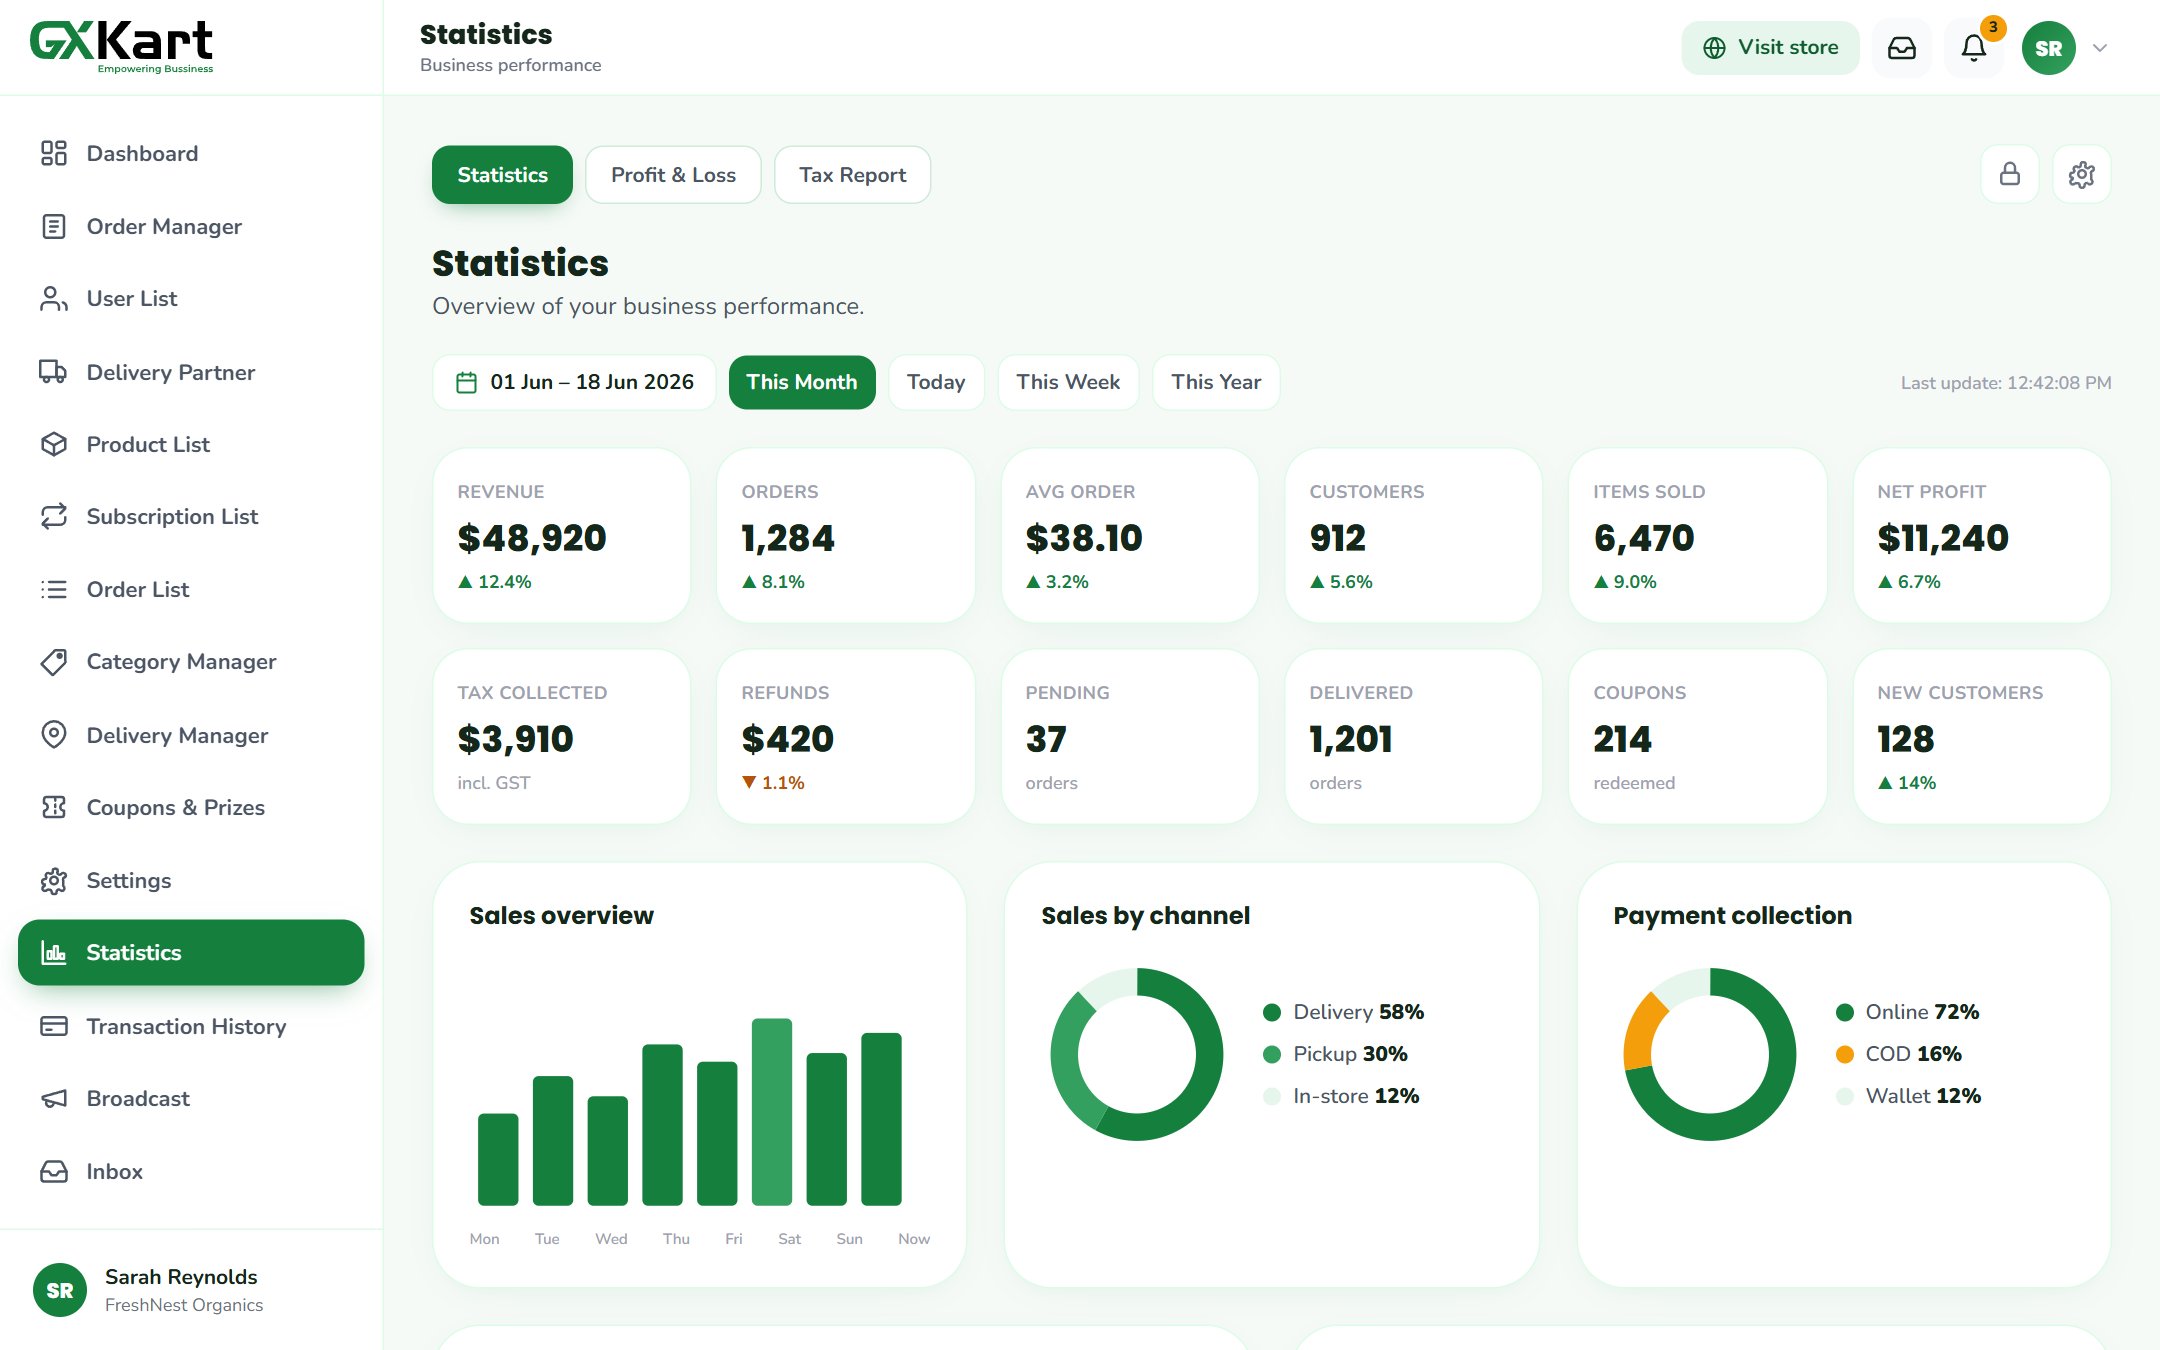
Task: Expand the account menu chevron
Action: pyautogui.click(x=2100, y=48)
